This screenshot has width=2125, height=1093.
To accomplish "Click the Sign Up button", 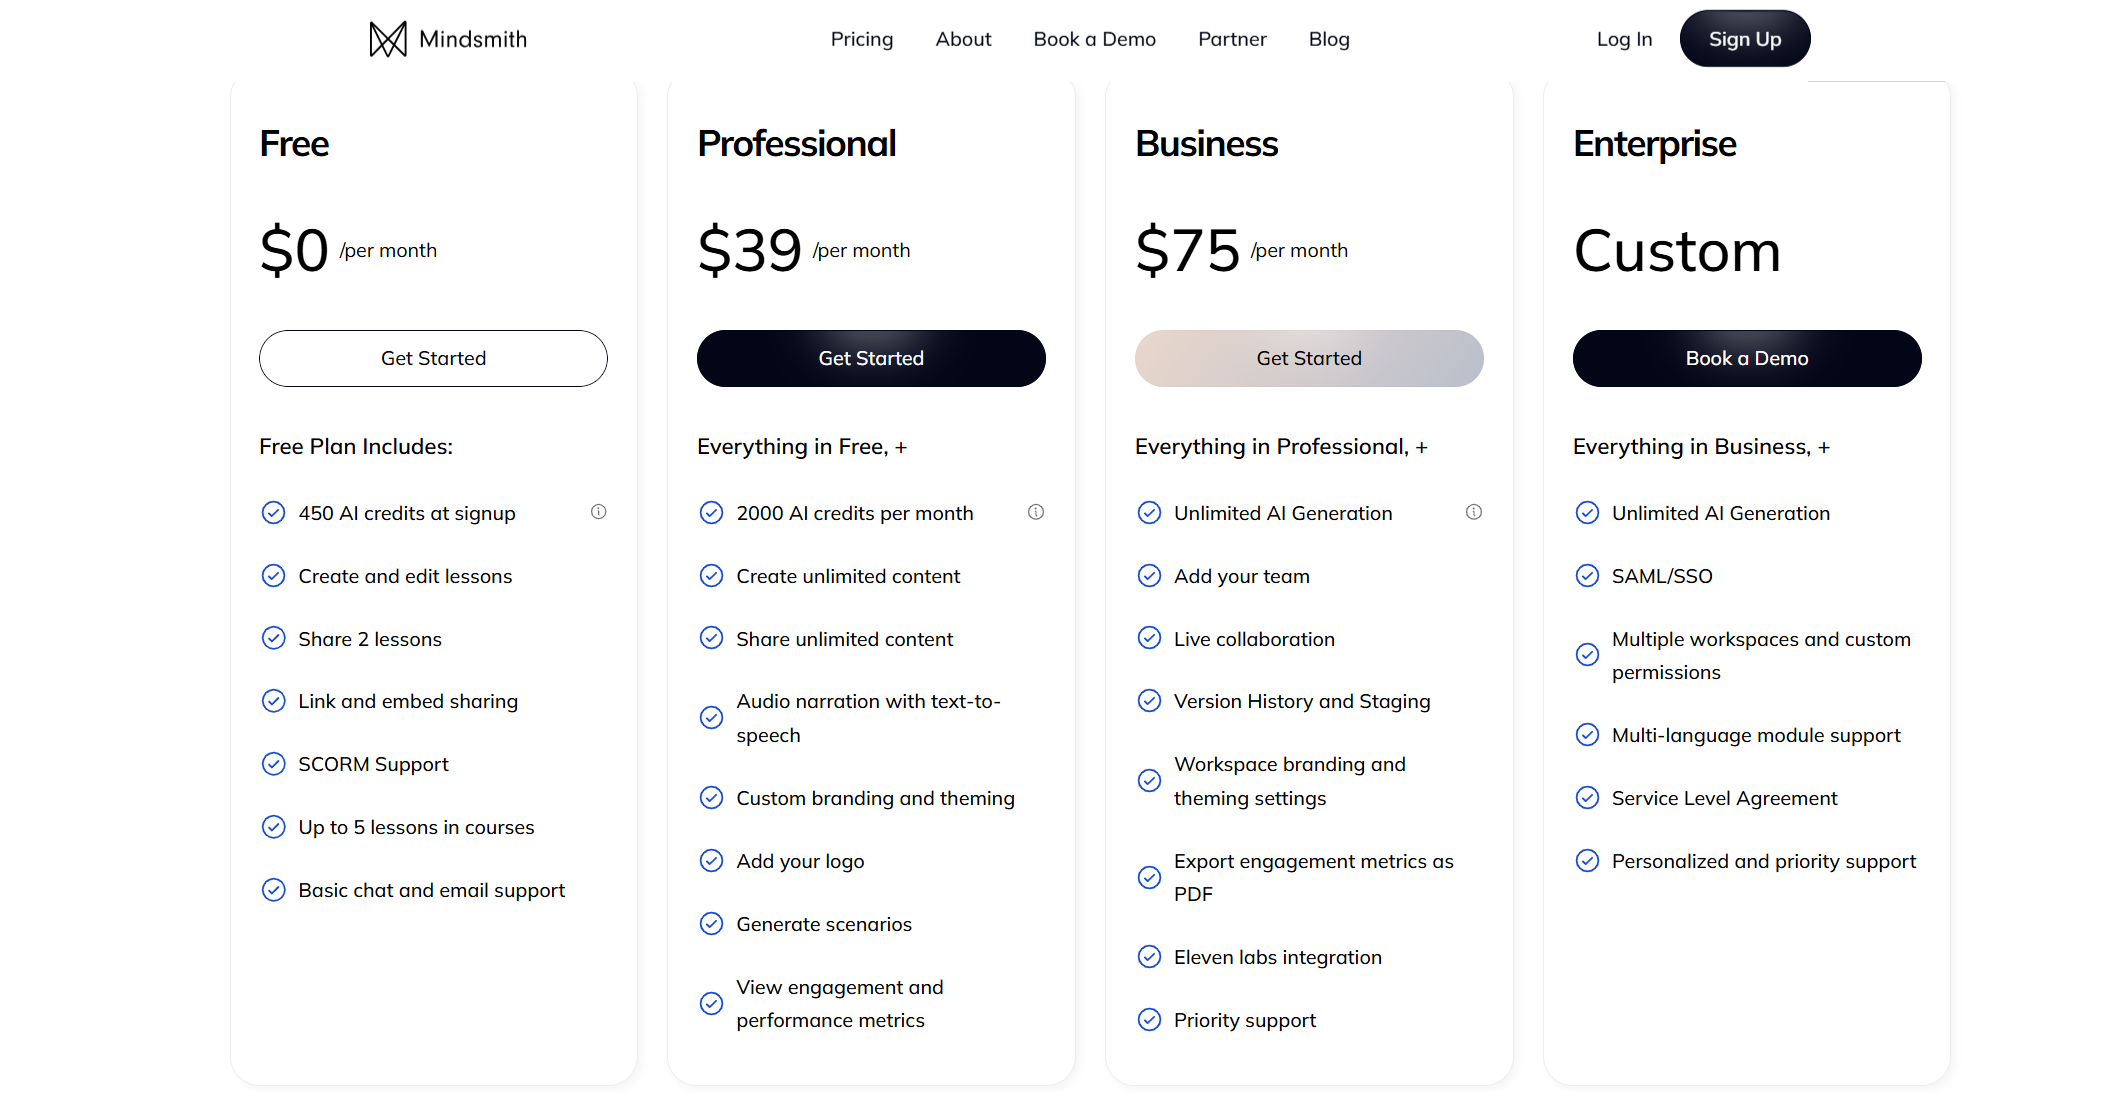I will (1745, 39).
